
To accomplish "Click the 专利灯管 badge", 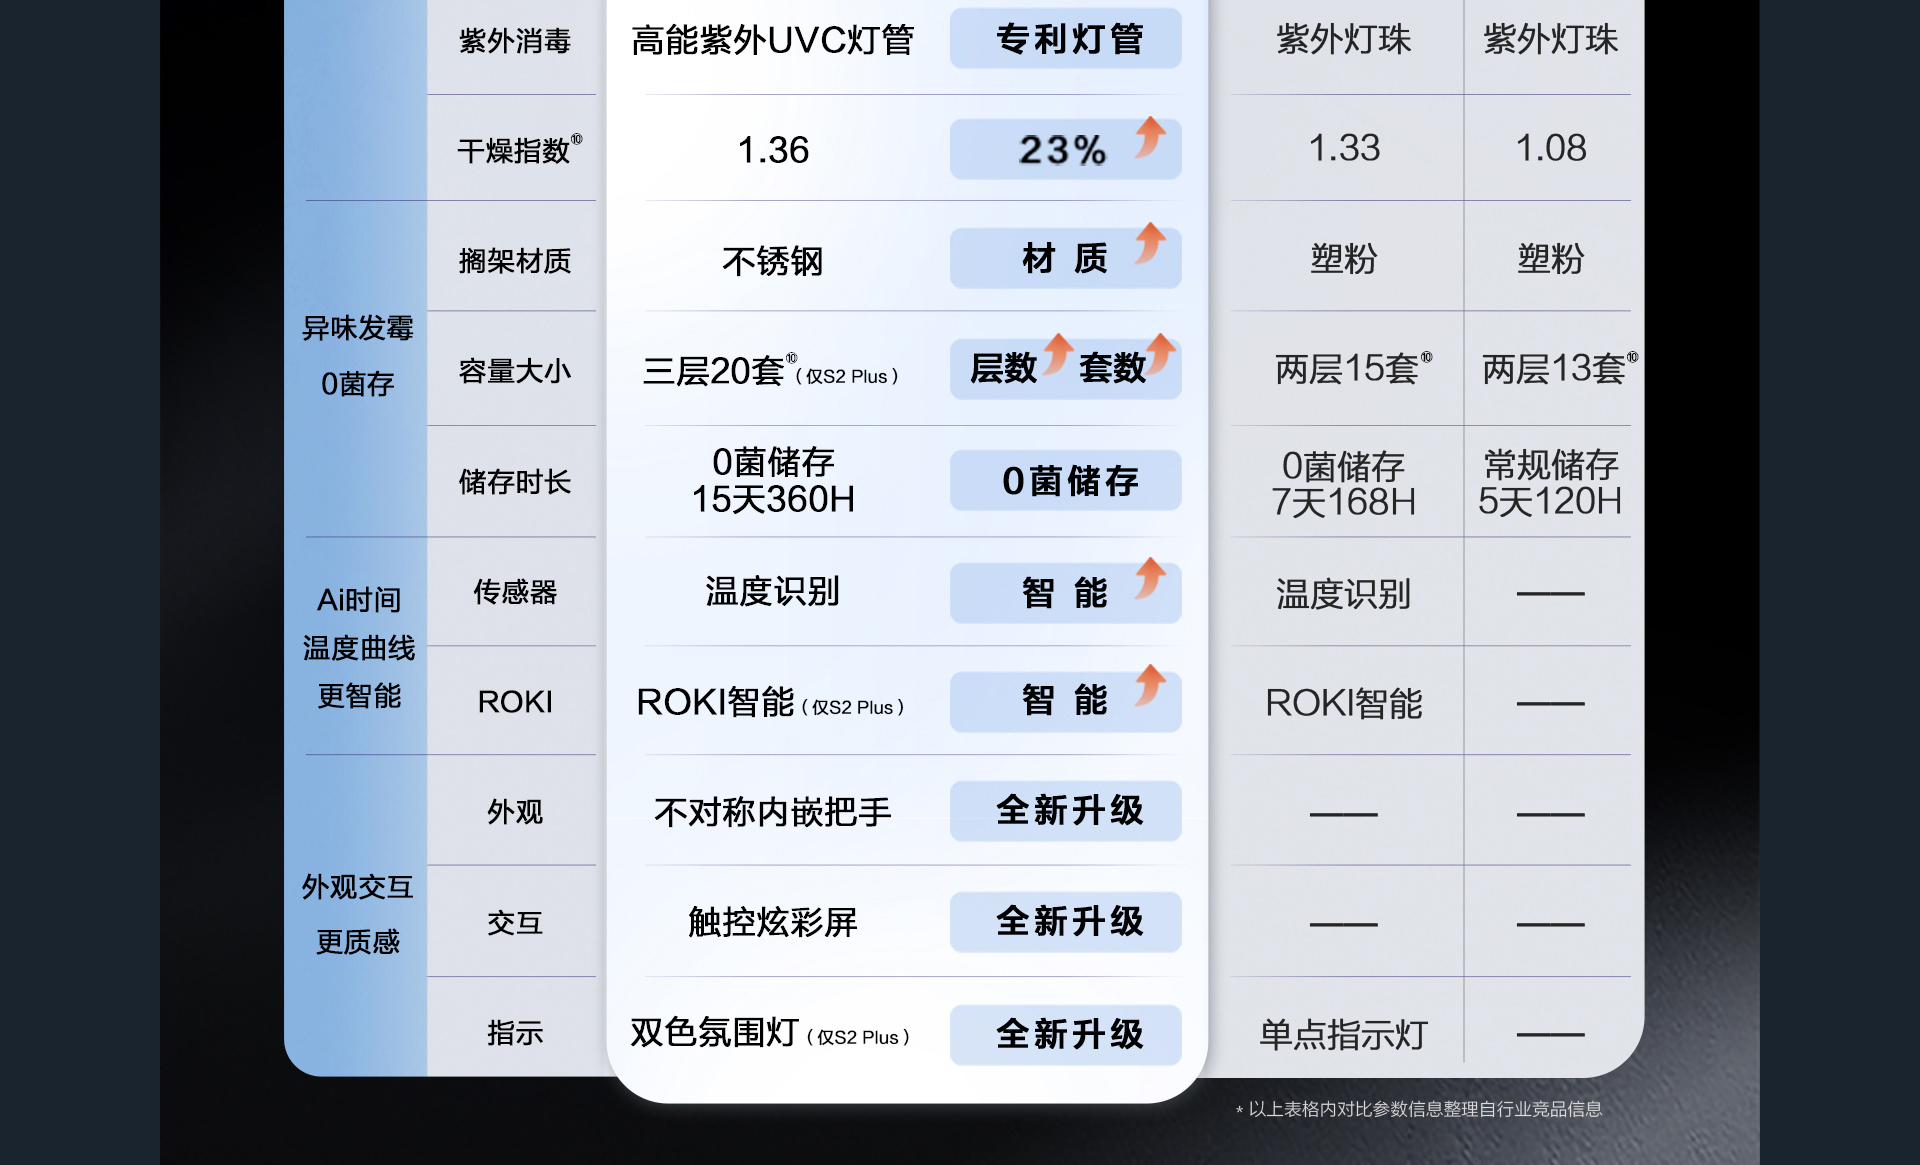I will (x=1066, y=40).
